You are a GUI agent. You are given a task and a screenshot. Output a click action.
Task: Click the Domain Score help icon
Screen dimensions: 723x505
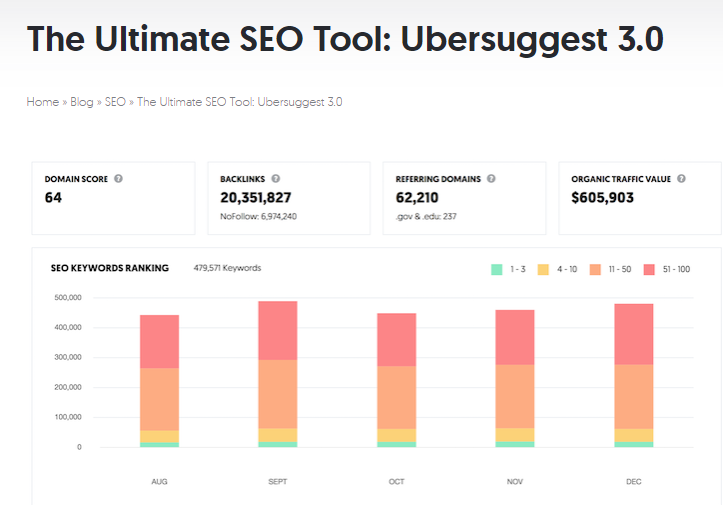(118, 179)
